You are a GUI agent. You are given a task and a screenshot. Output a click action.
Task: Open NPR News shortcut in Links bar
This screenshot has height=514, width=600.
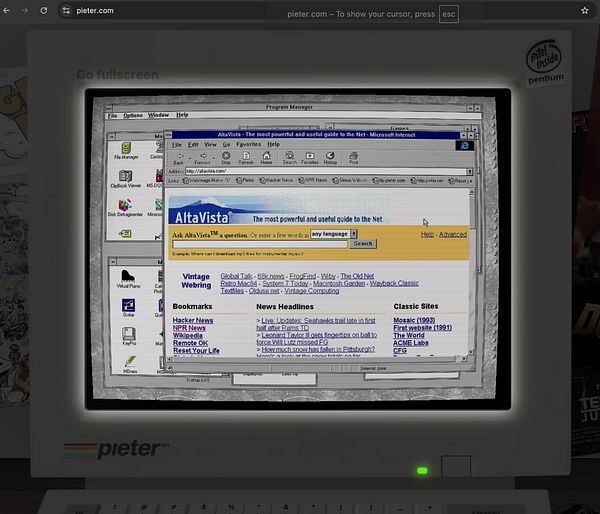pyautogui.click(x=313, y=180)
